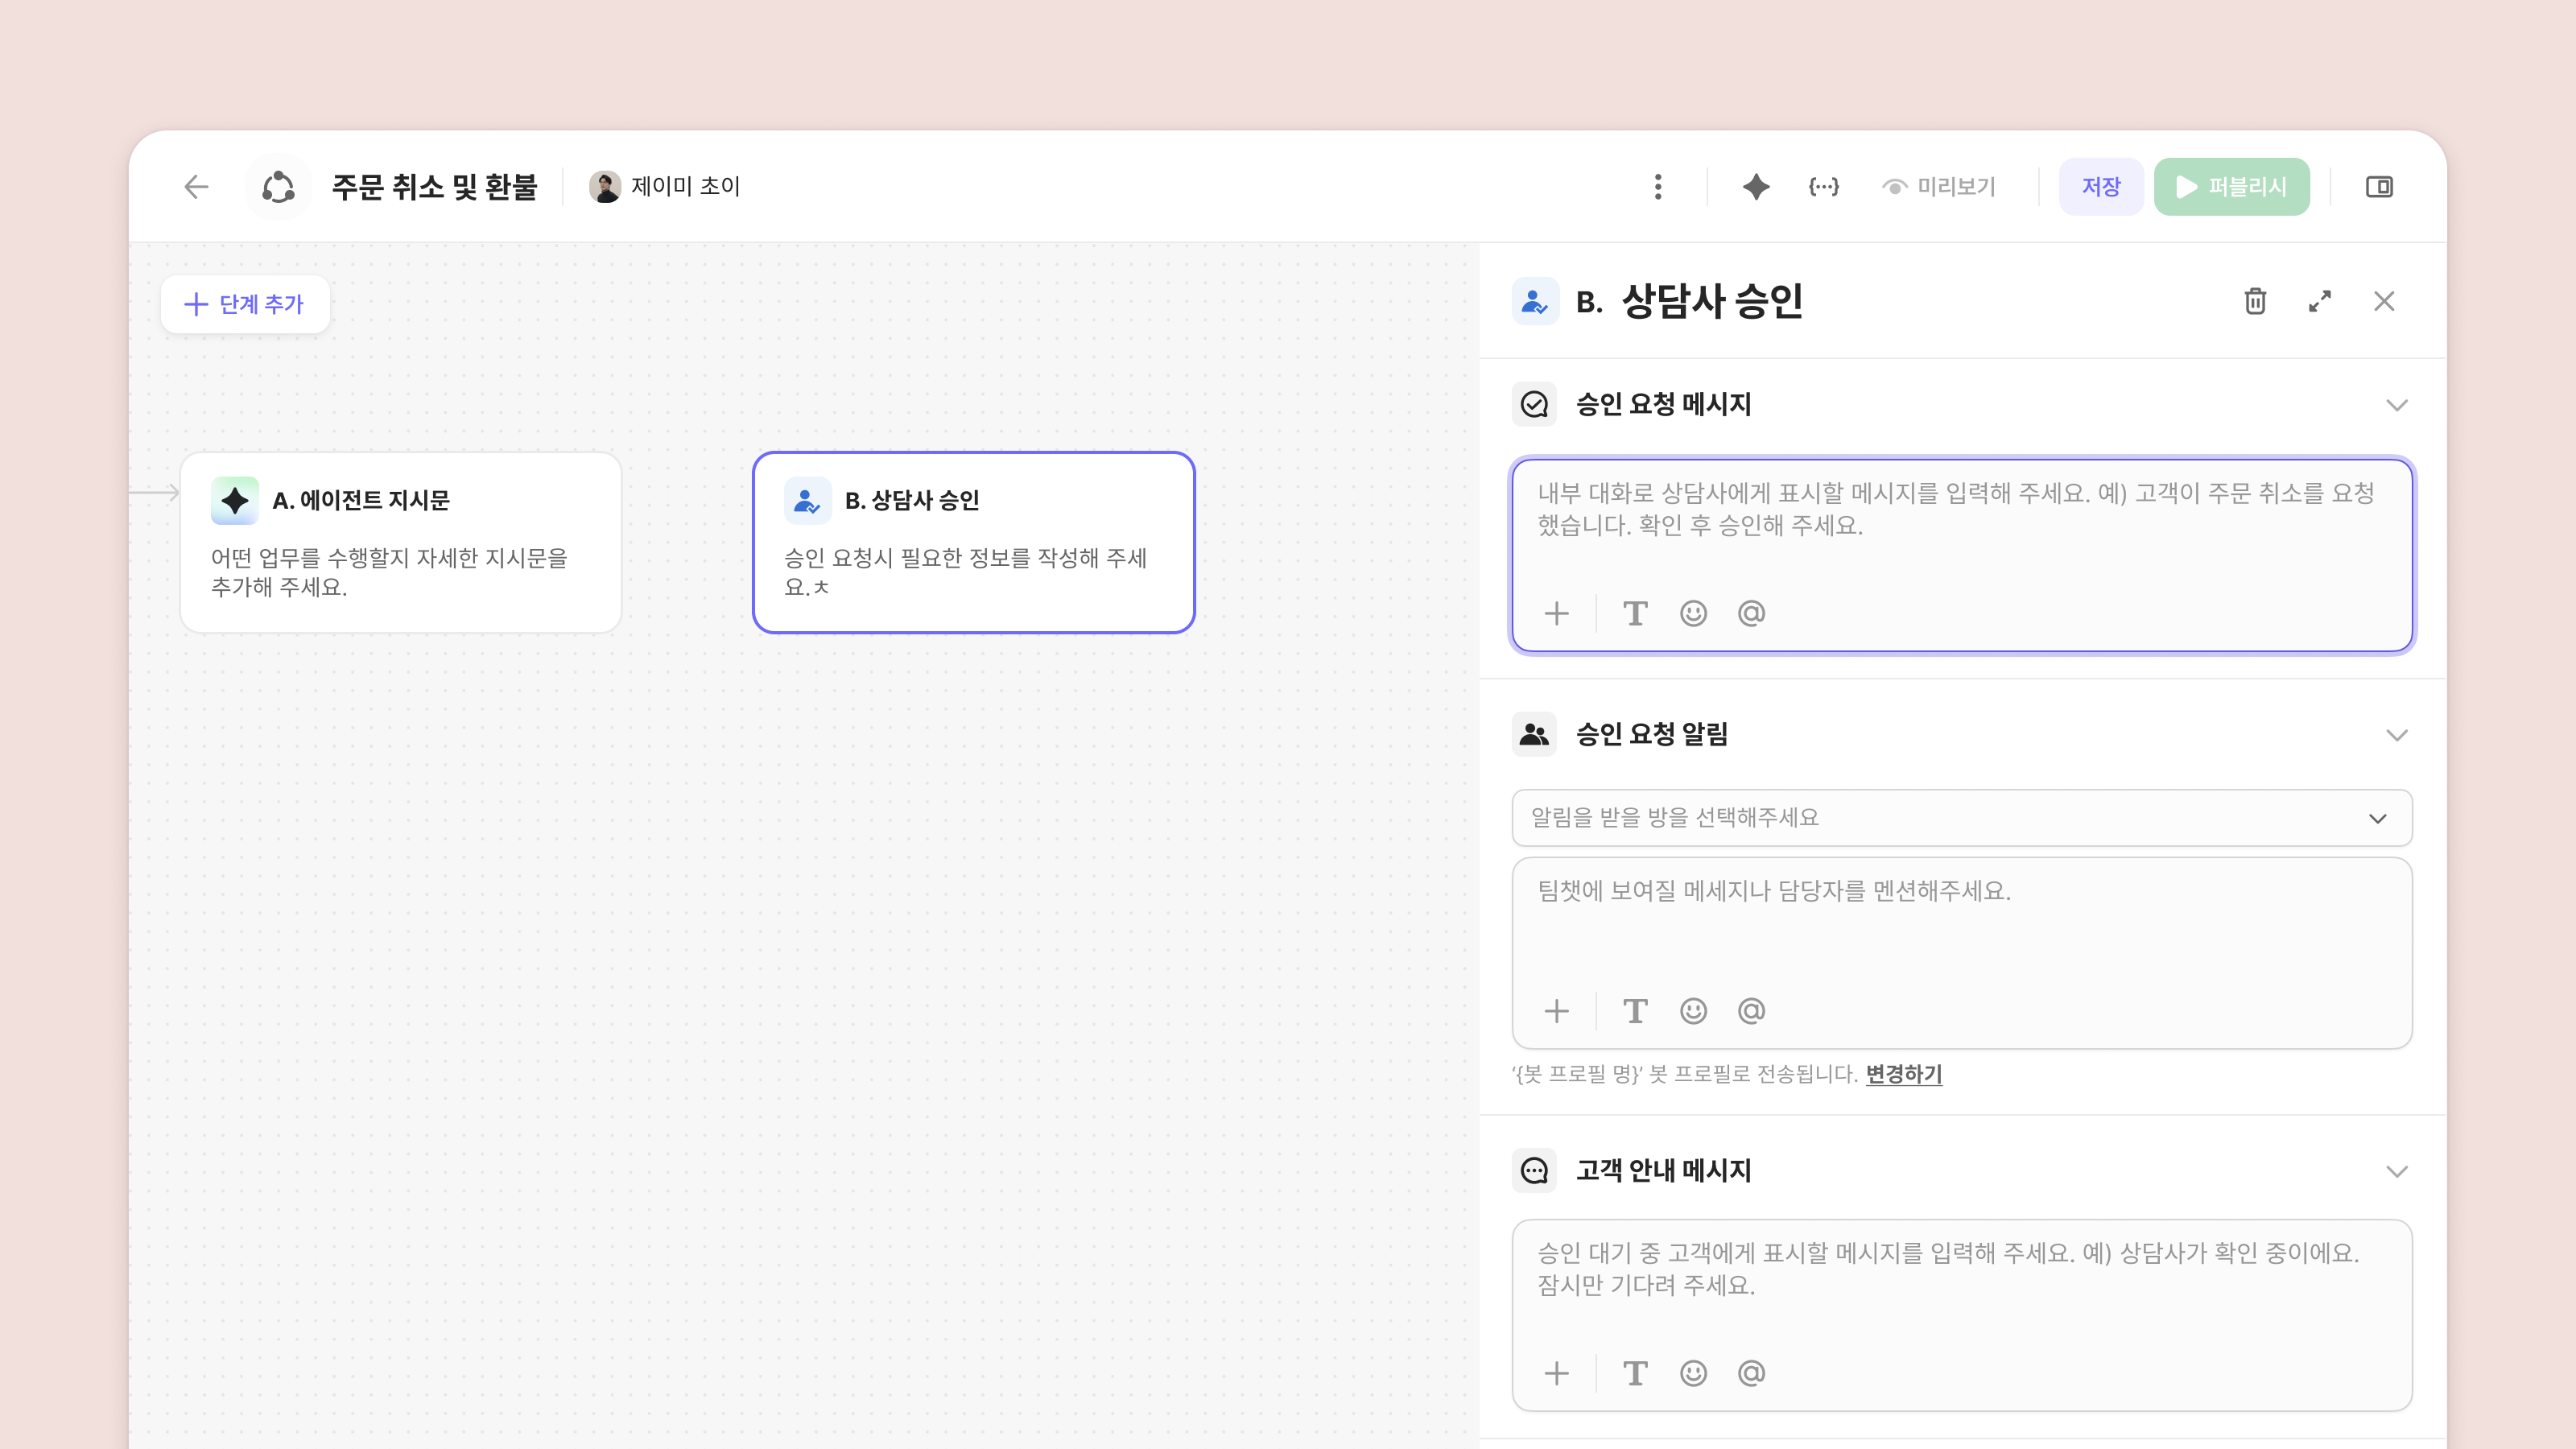2576x1449 pixels.
Task: Click the 퍼블리시 button
Action: [2231, 187]
